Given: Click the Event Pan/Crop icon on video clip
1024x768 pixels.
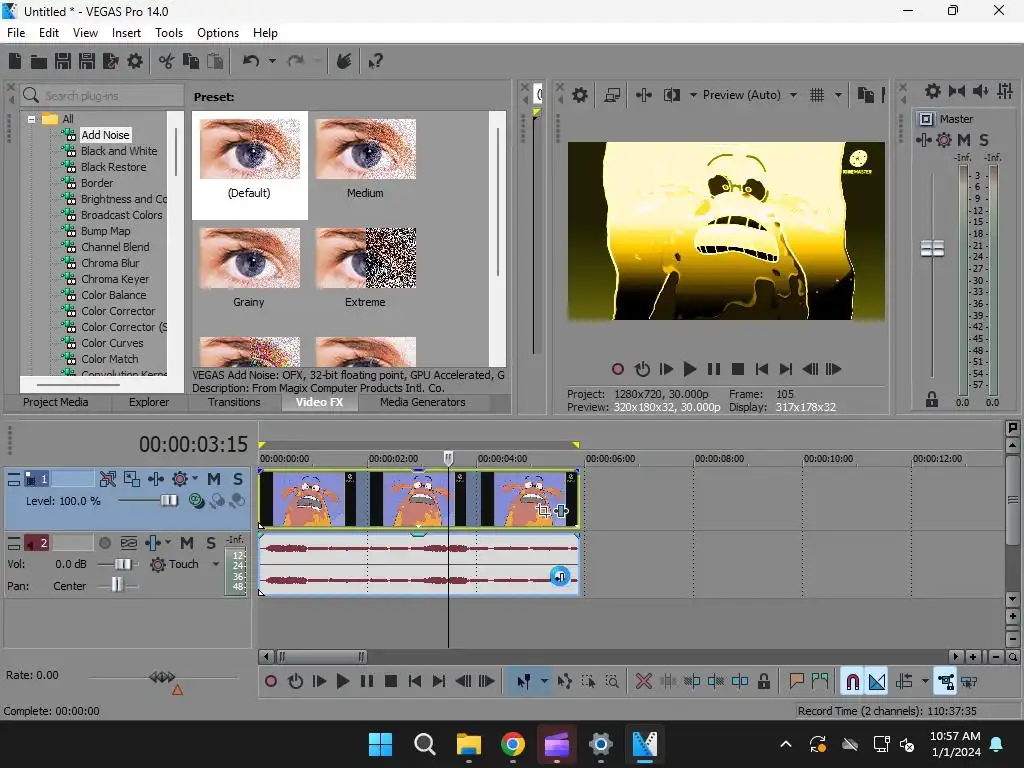Looking at the screenshot, I should (543, 511).
